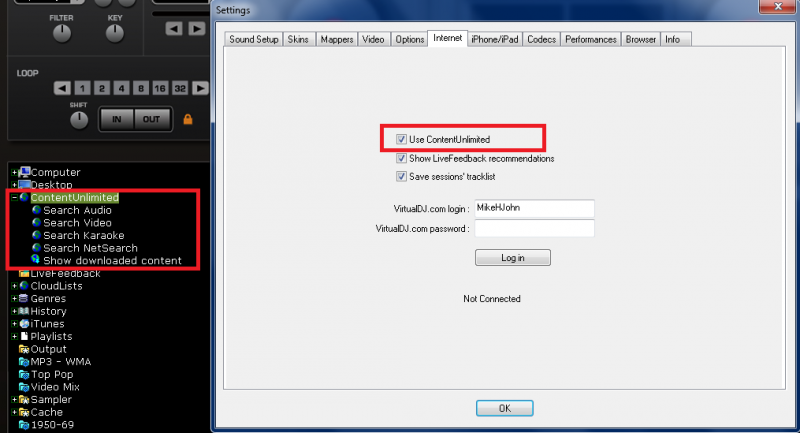Uncheck Use ContentUnlimited checkbox

click(402, 139)
